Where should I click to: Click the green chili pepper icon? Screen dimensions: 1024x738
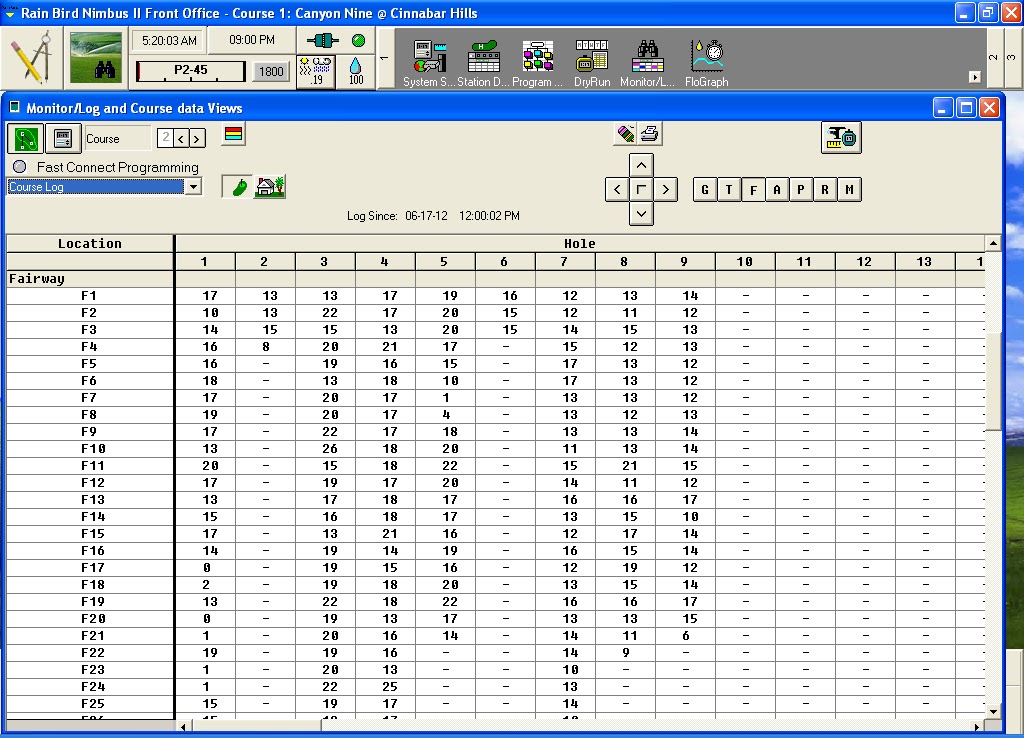point(238,187)
